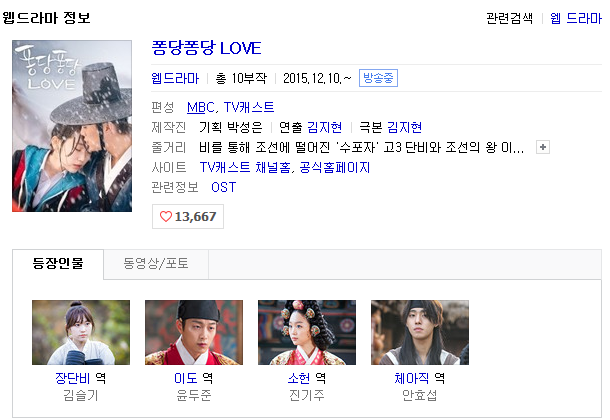
Task: Select the 등장인물 tab
Action: pyautogui.click(x=58, y=264)
